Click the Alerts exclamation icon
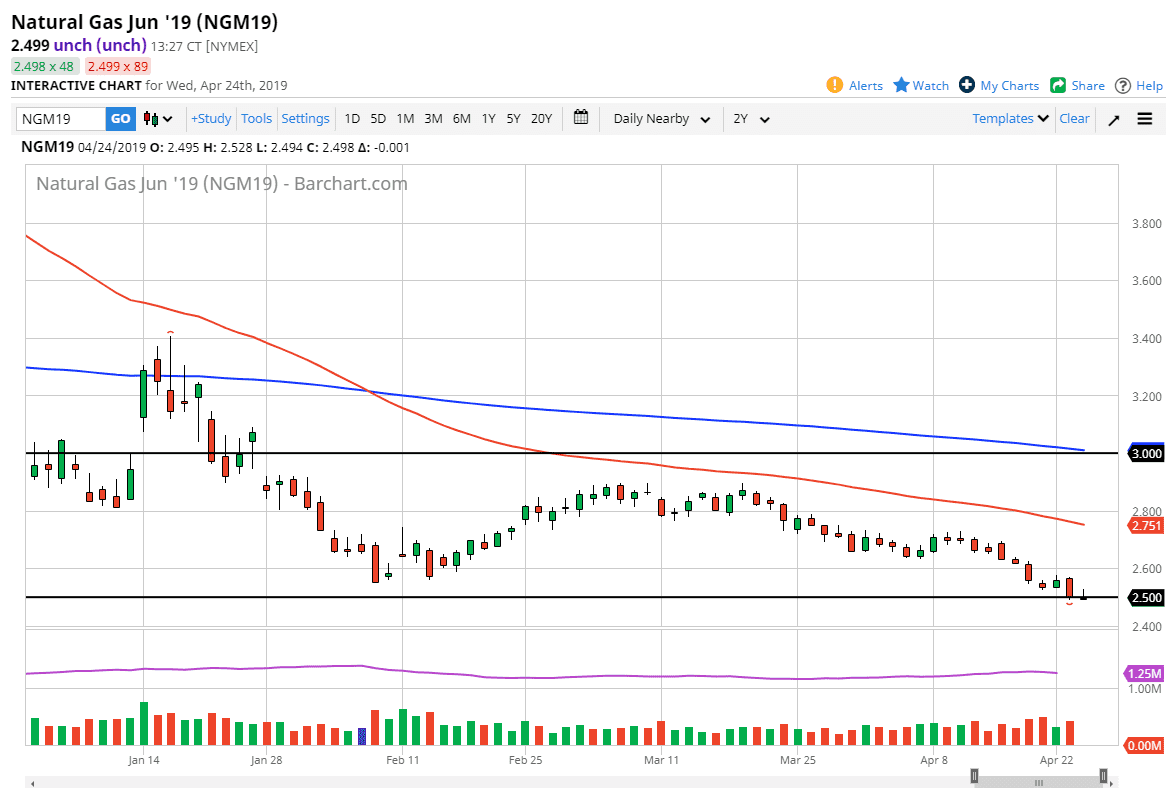This screenshot has height=788, width=1168. (x=835, y=85)
